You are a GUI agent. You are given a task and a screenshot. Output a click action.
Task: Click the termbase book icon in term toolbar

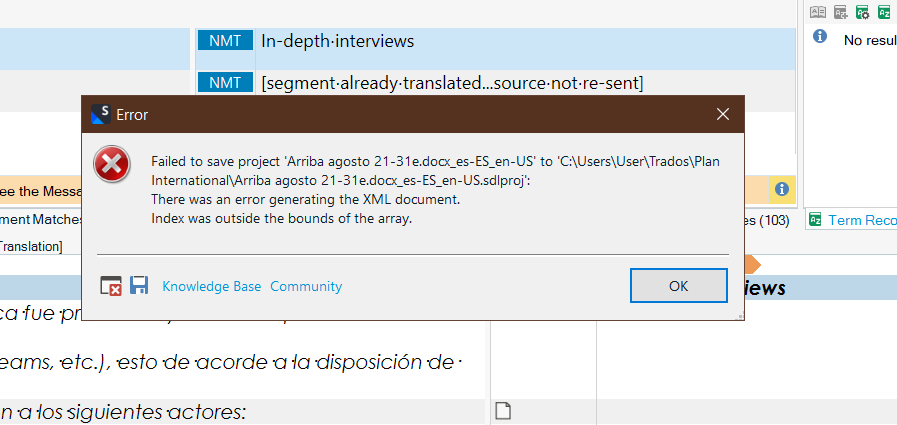(x=818, y=12)
